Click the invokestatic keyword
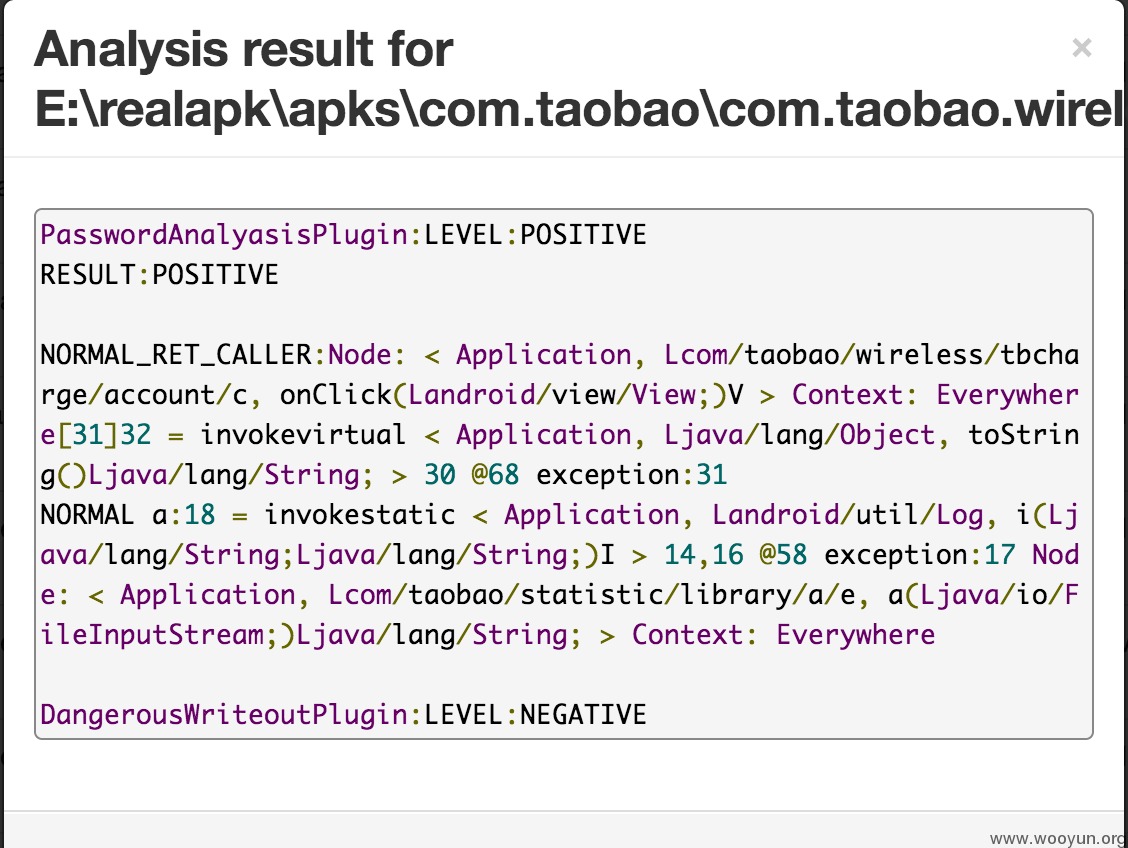This screenshot has height=848, width=1128. (x=360, y=514)
